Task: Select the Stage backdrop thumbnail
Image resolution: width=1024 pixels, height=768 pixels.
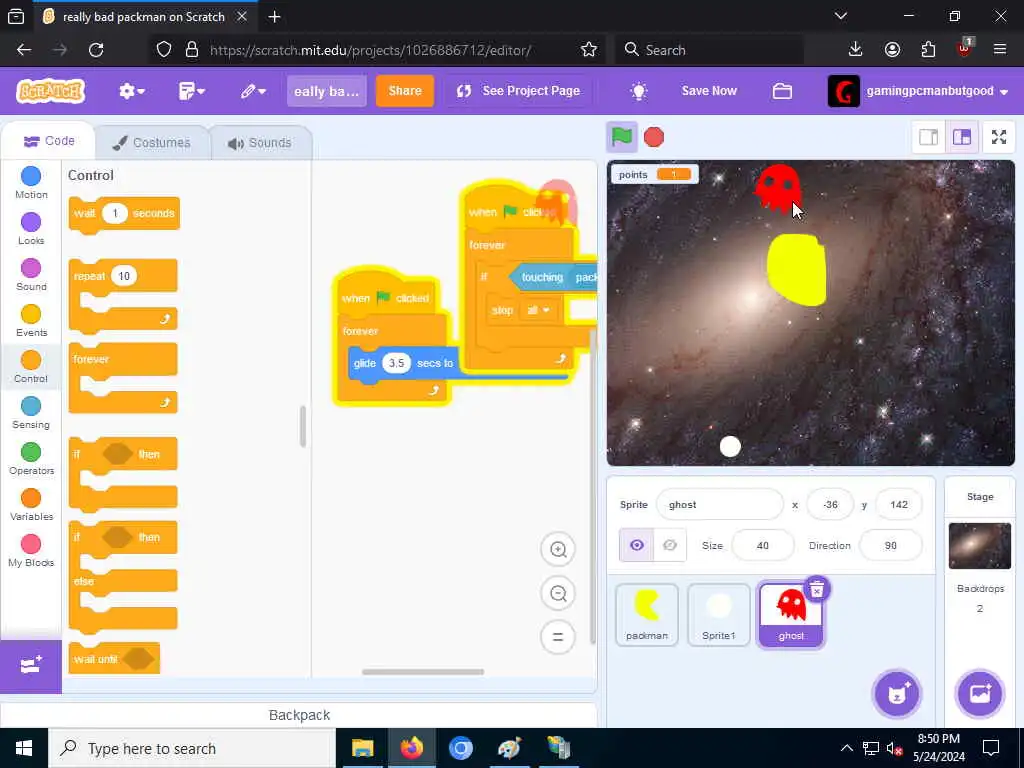Action: pyautogui.click(x=980, y=546)
